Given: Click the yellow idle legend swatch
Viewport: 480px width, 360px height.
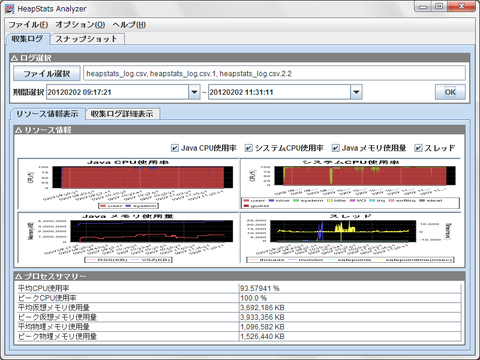Looking at the screenshot, I should pyautogui.click(x=330, y=200).
